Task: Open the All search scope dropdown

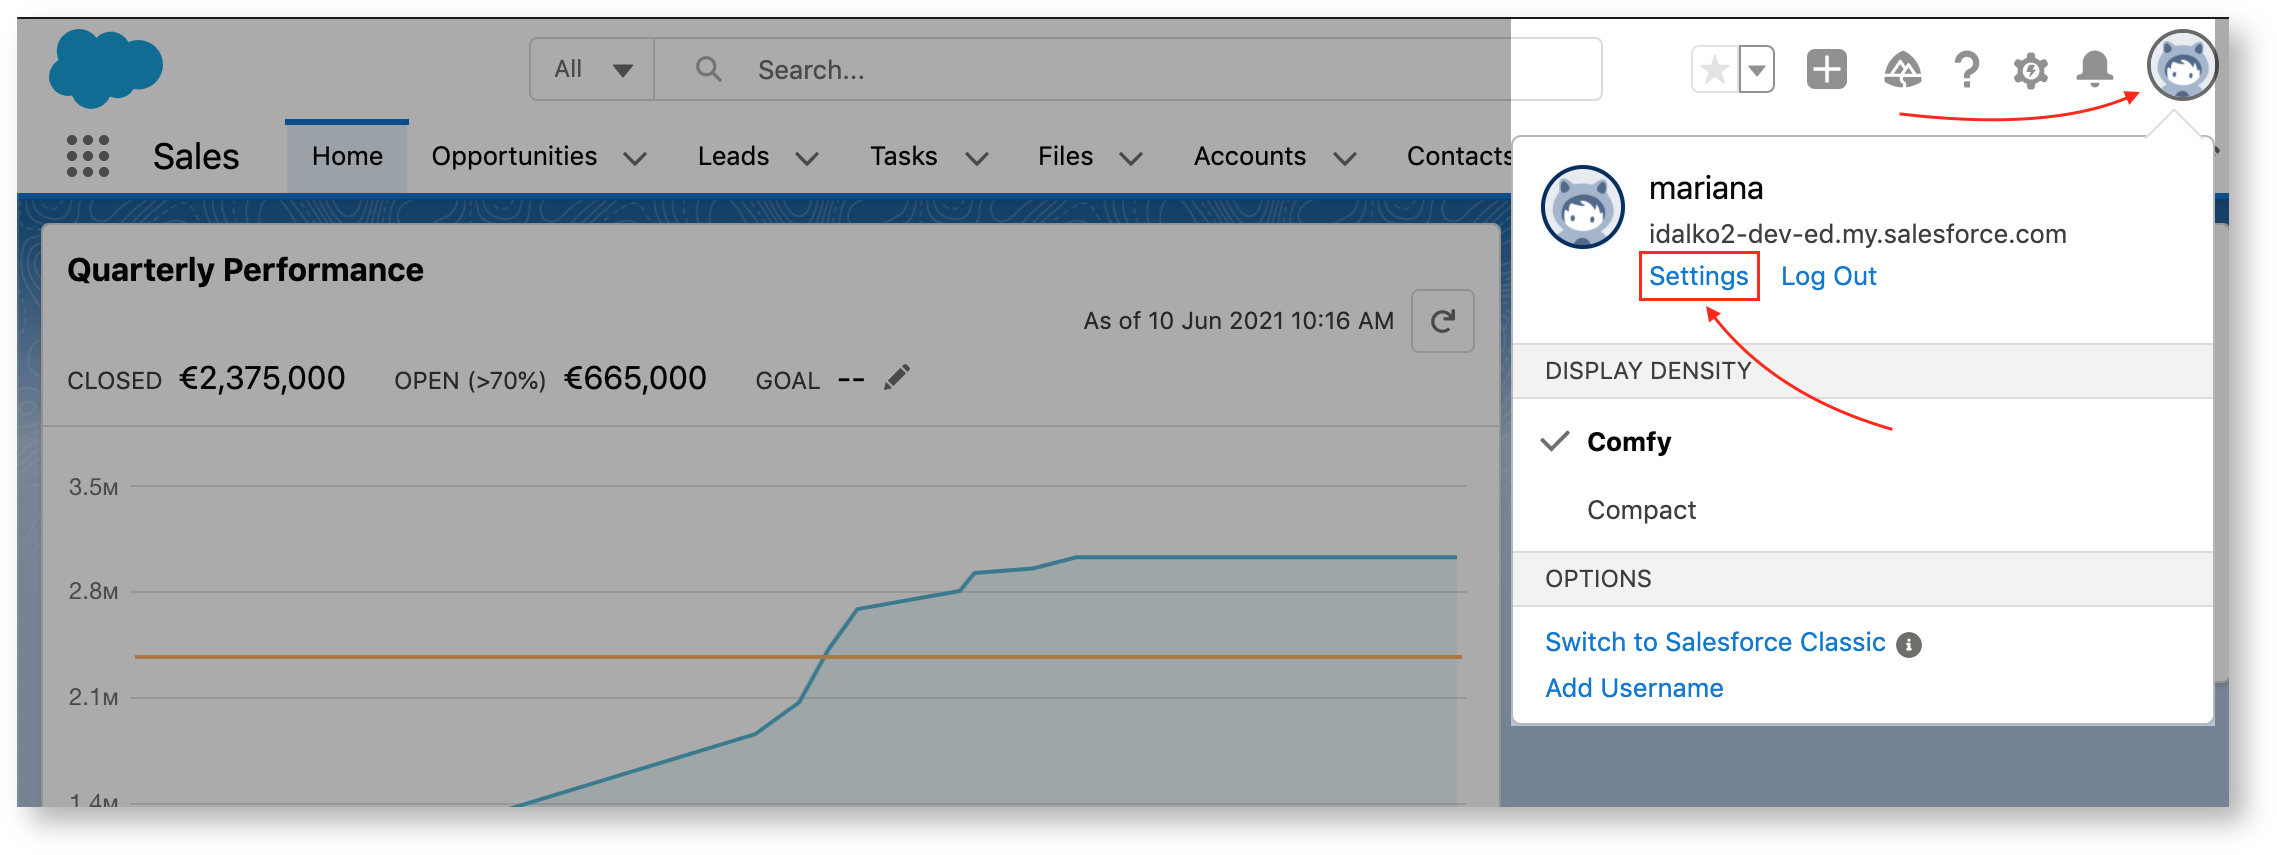Action: (593, 70)
